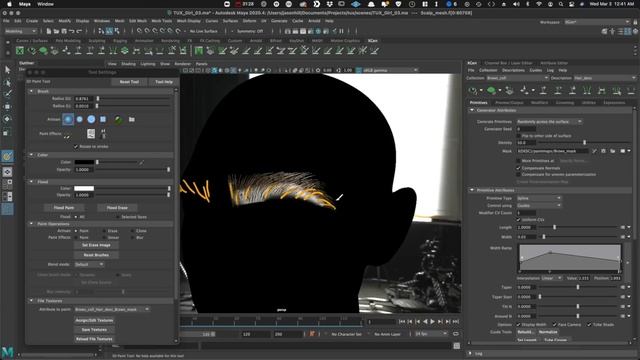The image size is (640, 360).
Task: Click the Save Textures button
Action: tap(94, 329)
